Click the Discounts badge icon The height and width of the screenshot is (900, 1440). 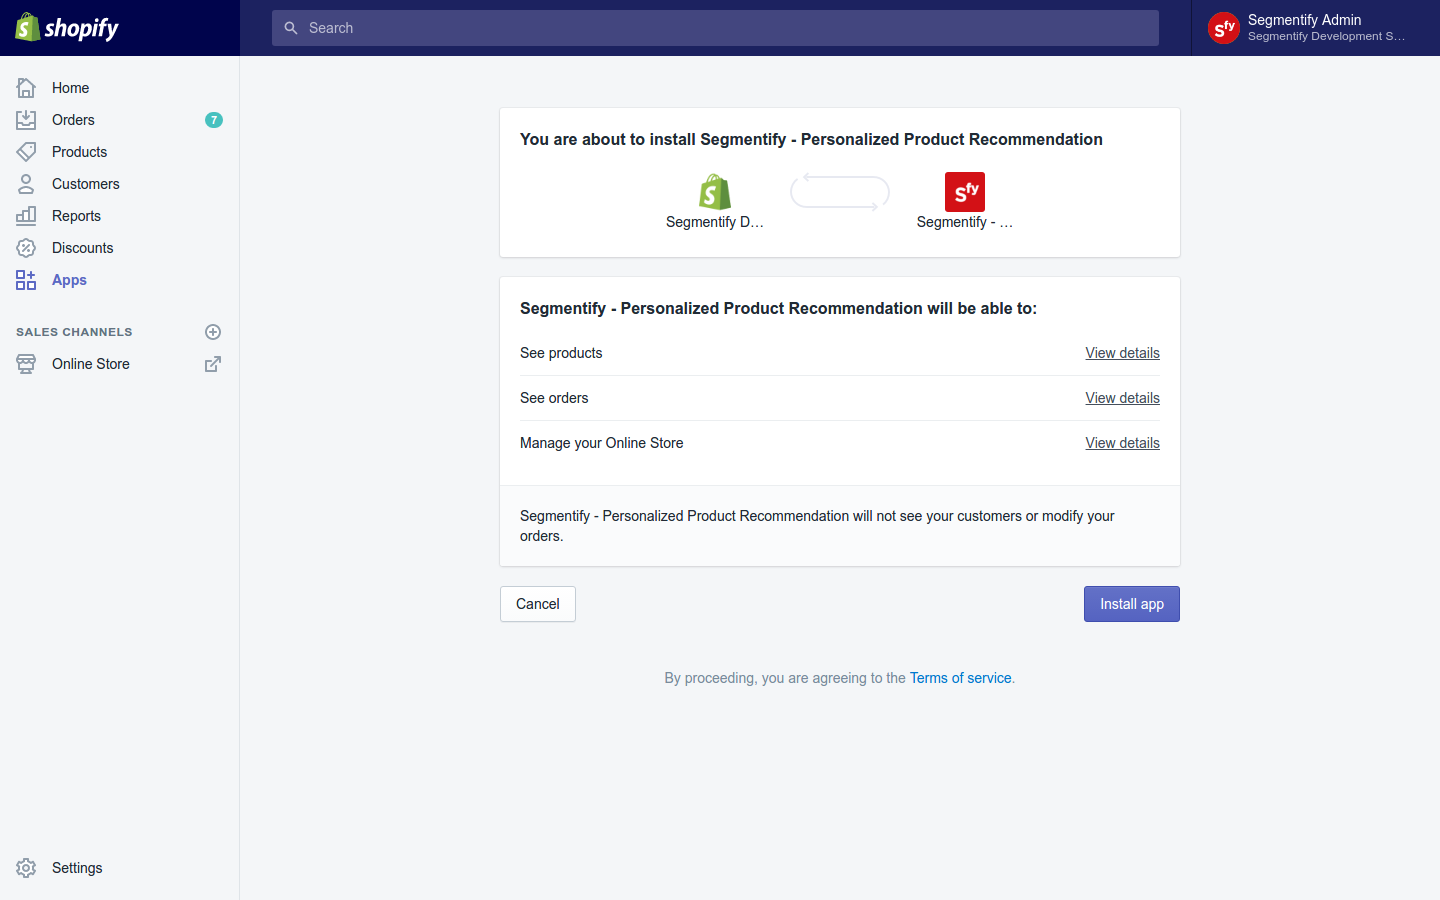26,248
